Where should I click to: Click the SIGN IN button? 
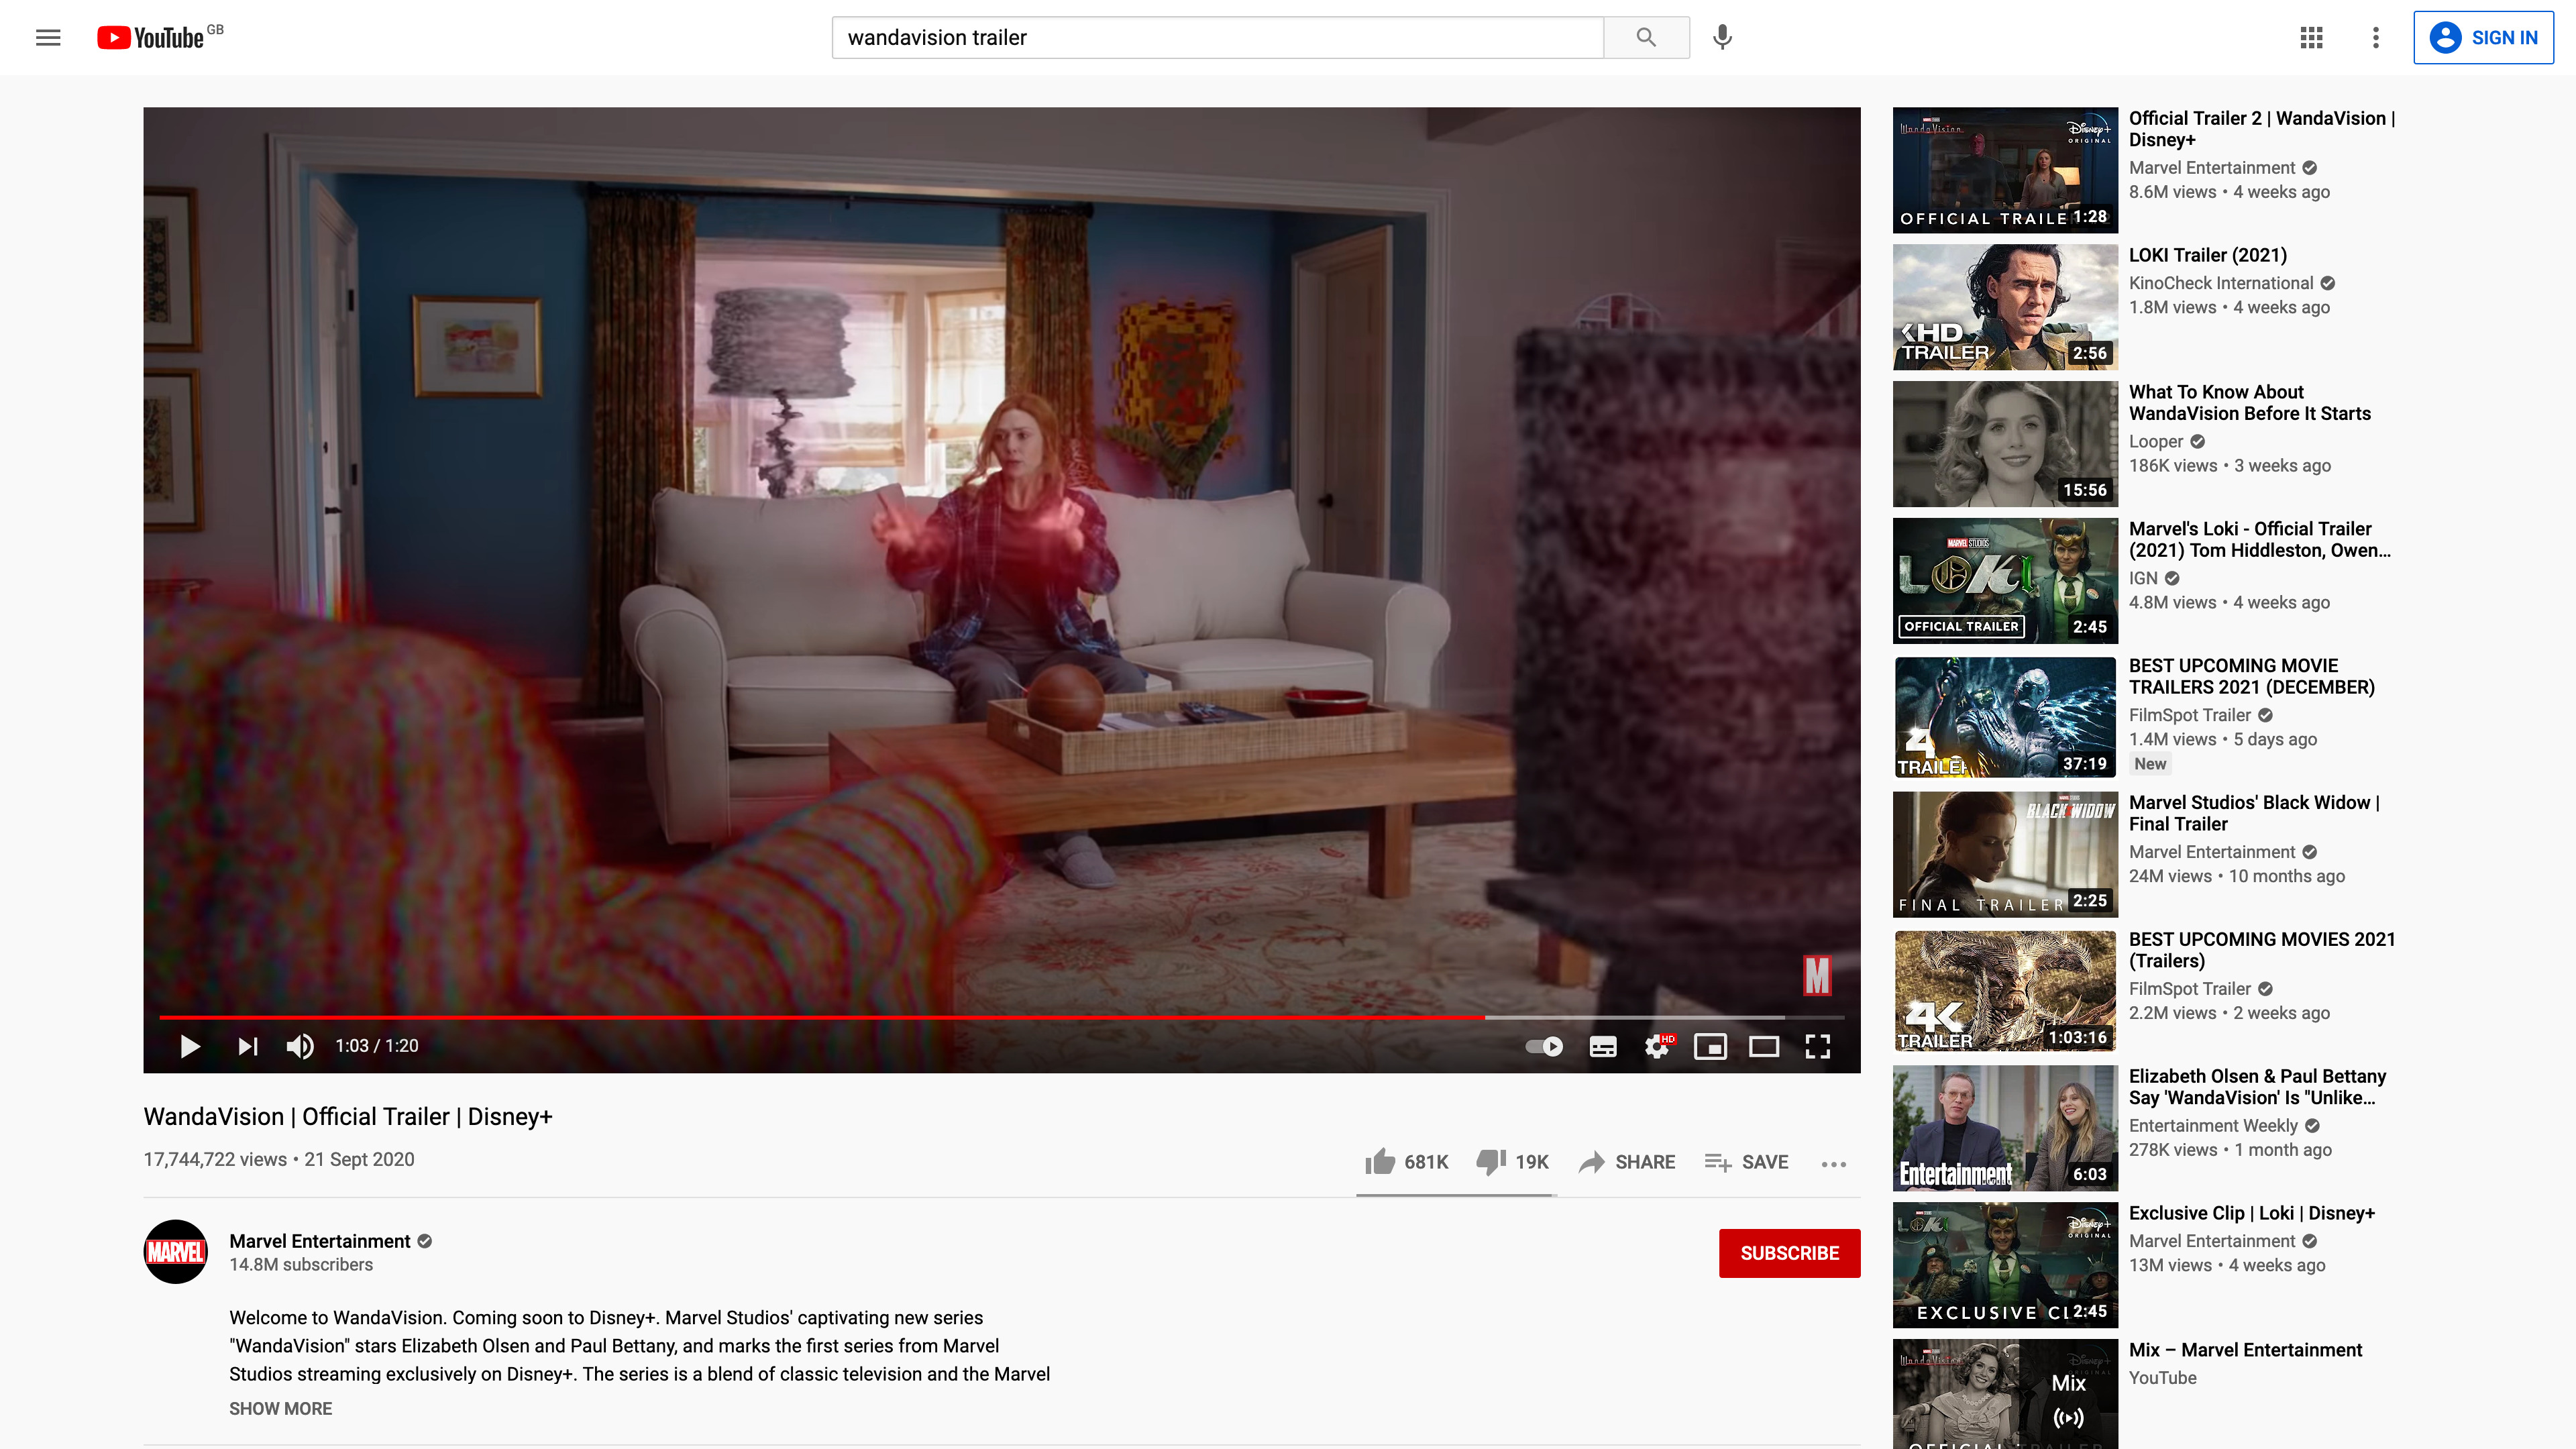click(2483, 38)
